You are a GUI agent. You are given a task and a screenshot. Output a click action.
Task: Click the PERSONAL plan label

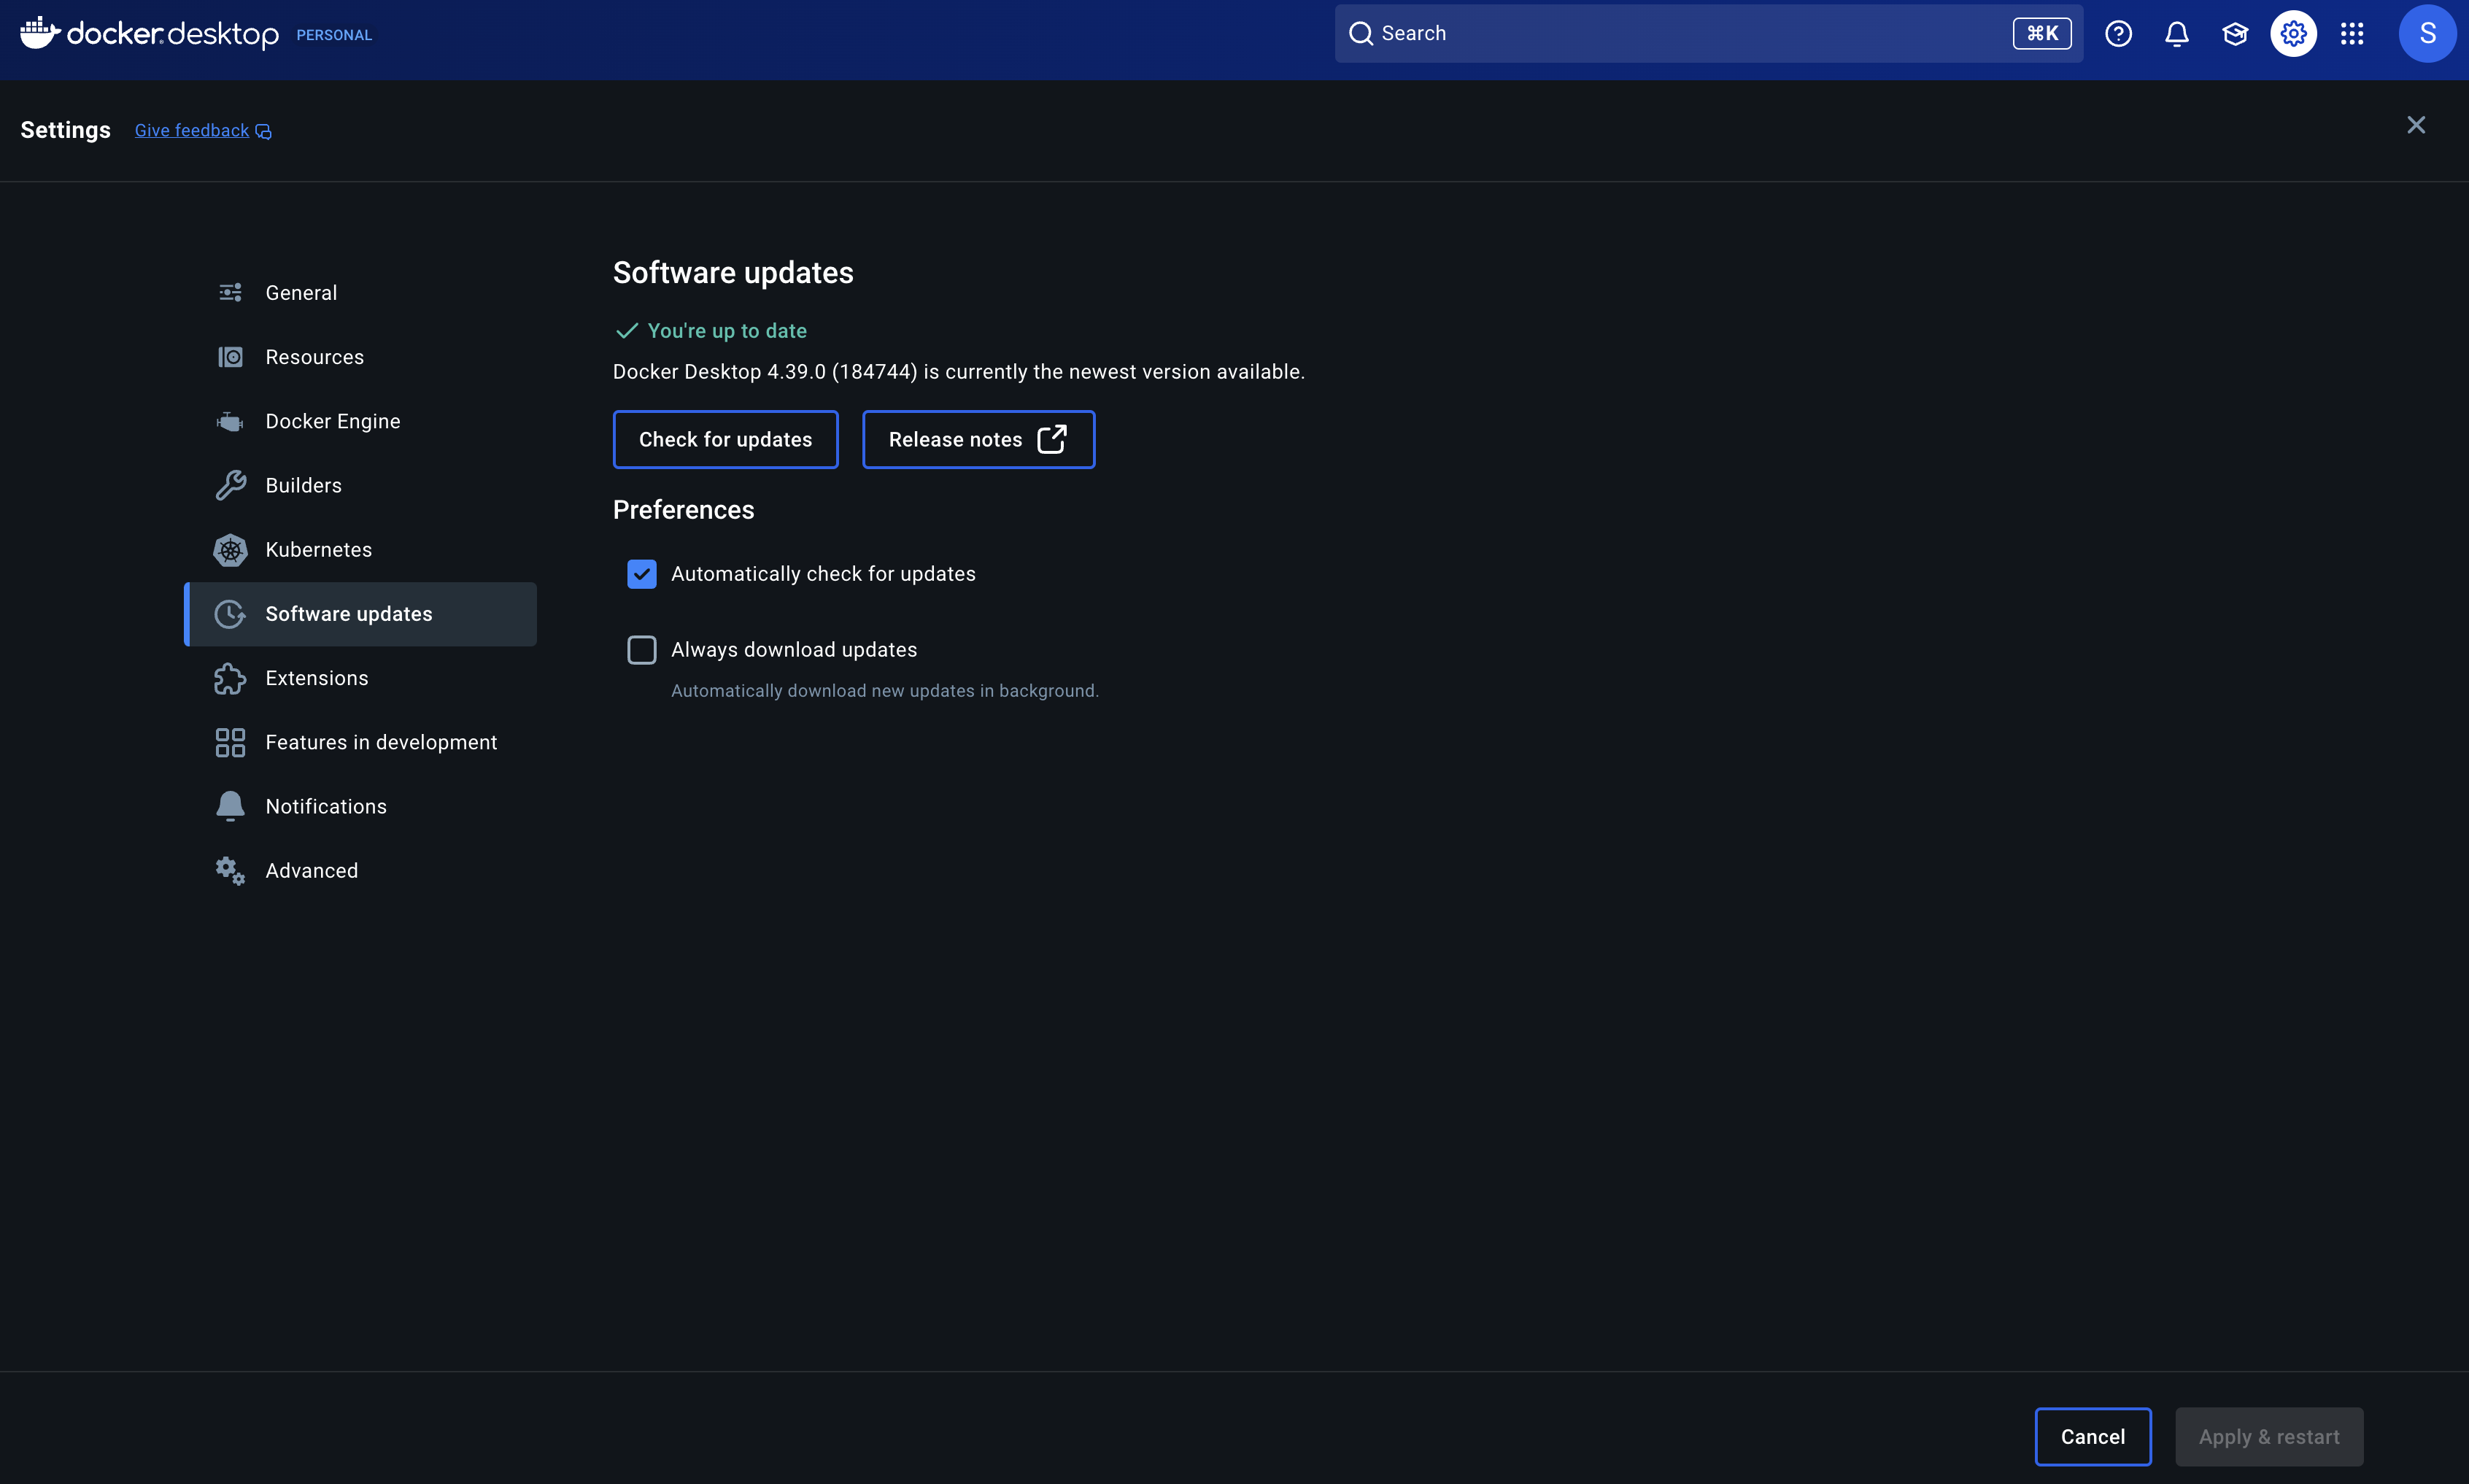point(334,35)
